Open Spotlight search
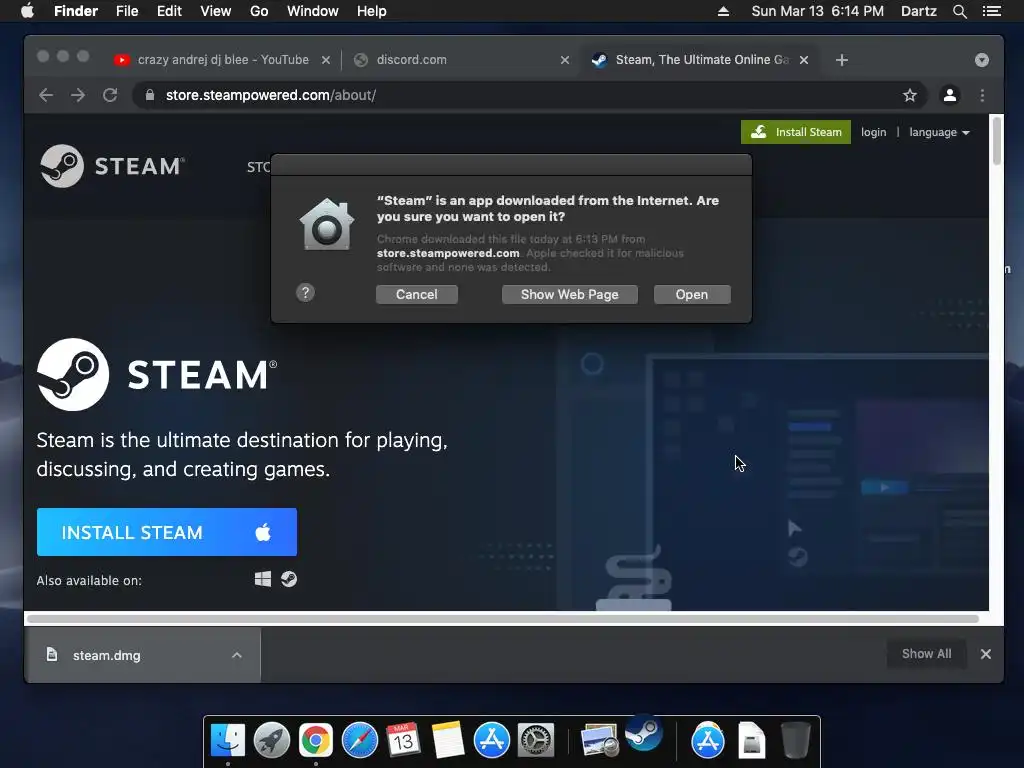Screen dimensions: 1024x768 [959, 11]
